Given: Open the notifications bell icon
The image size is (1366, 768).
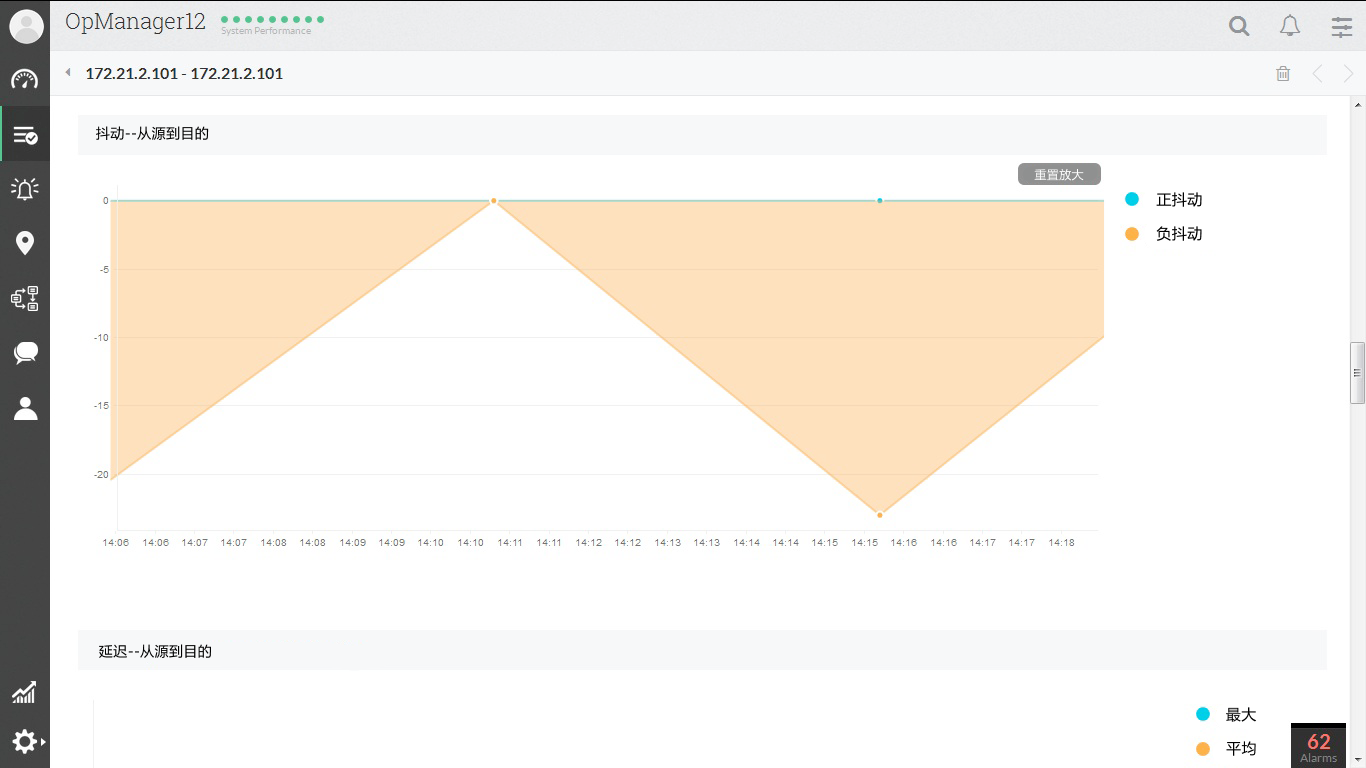Looking at the screenshot, I should [x=1290, y=26].
